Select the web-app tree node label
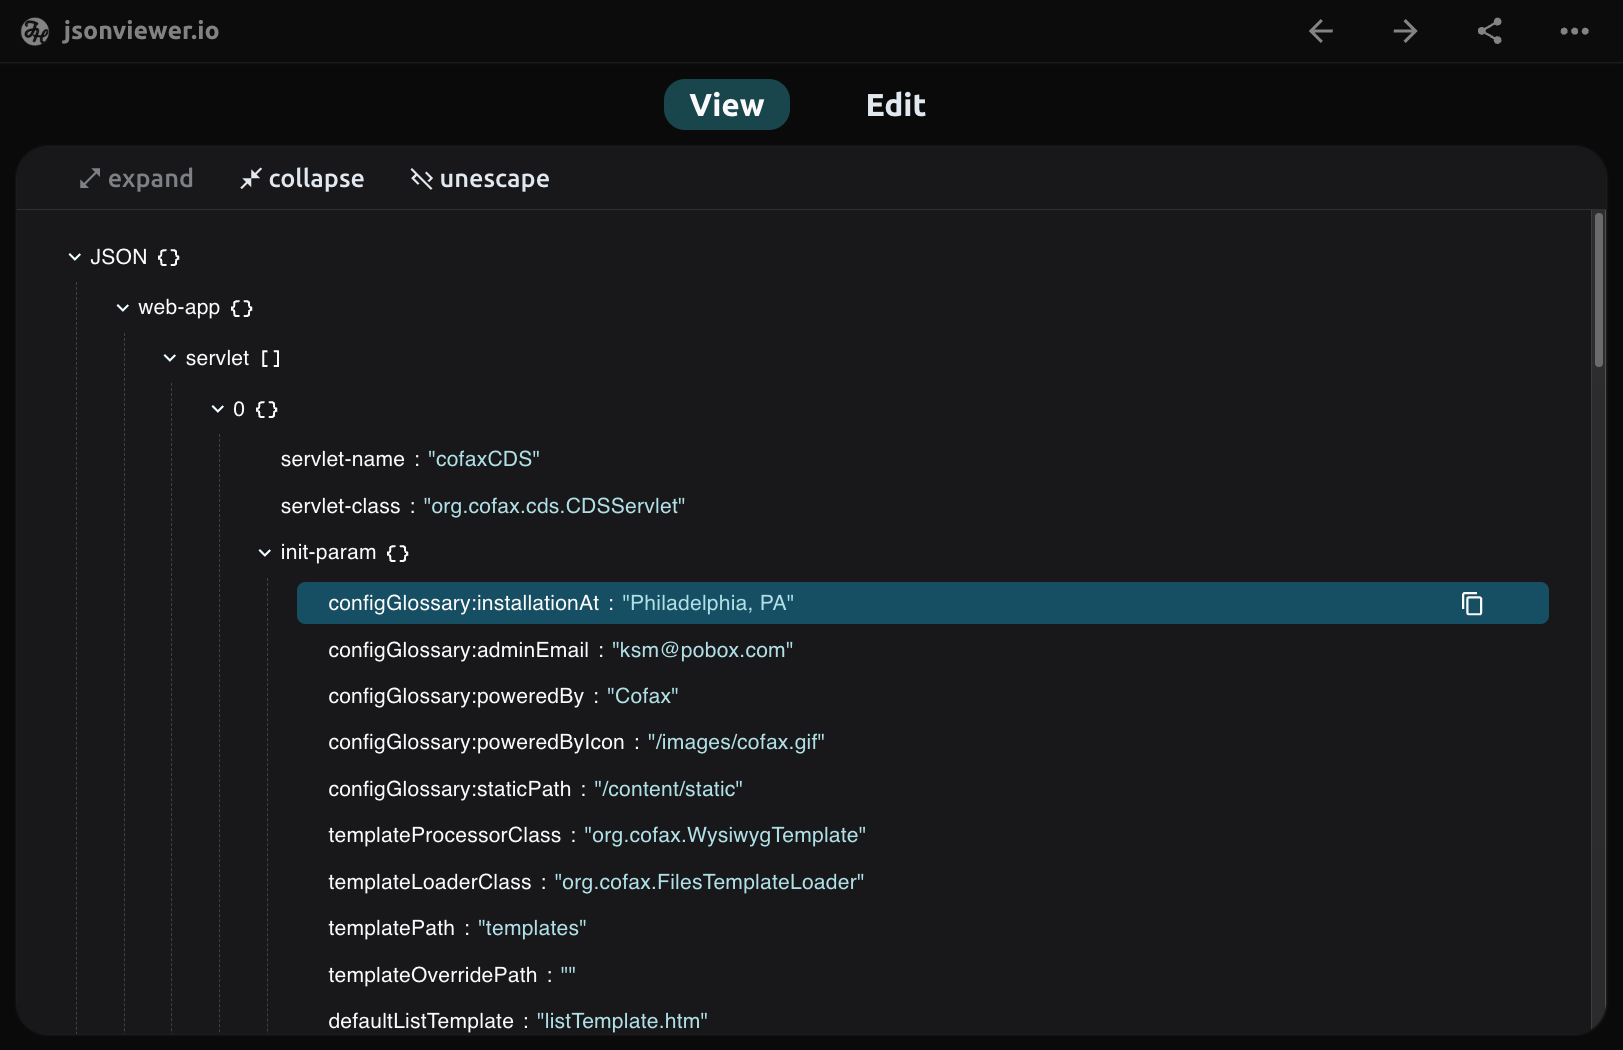Viewport: 1623px width, 1050px height. pyautogui.click(x=179, y=307)
